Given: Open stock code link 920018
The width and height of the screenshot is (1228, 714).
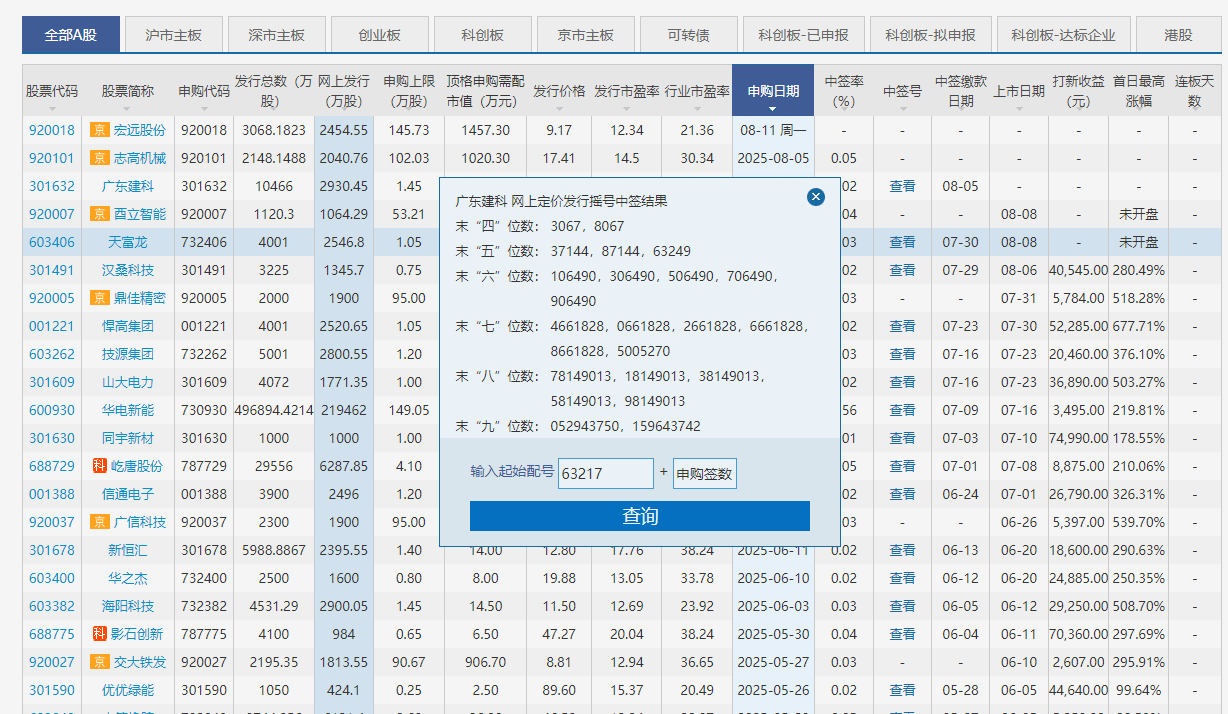Looking at the screenshot, I should pos(52,130).
